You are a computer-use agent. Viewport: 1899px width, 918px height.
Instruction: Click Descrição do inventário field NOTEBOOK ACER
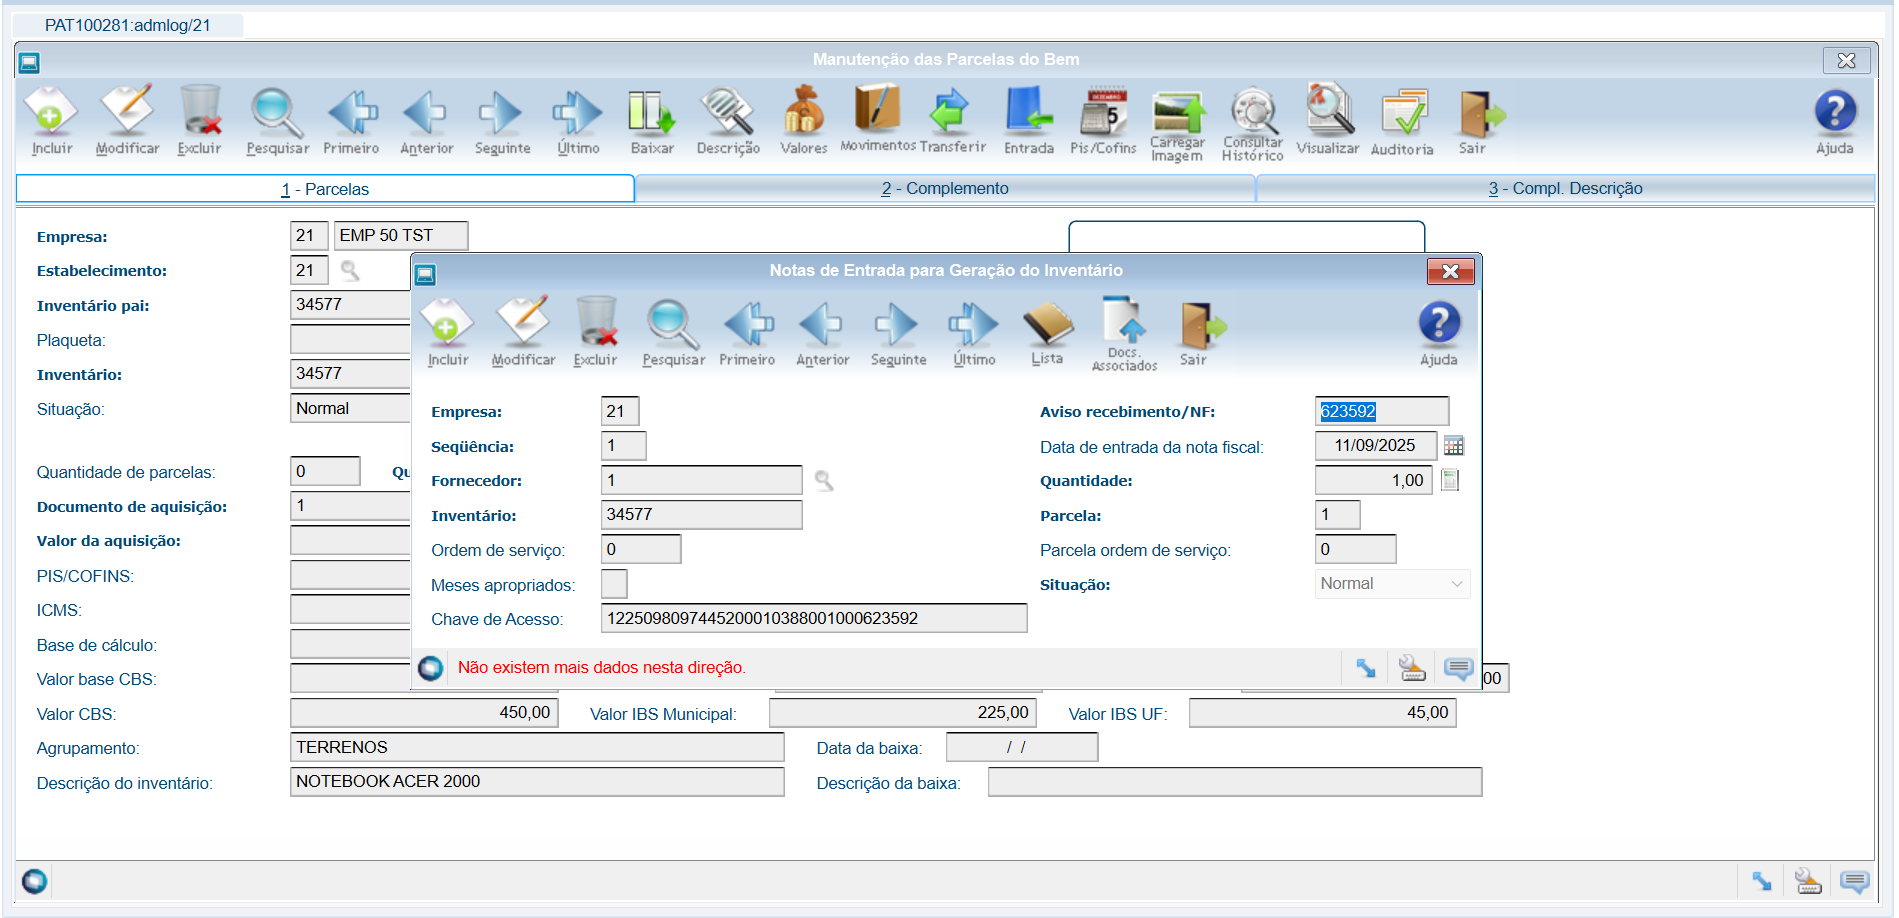[x=537, y=782]
